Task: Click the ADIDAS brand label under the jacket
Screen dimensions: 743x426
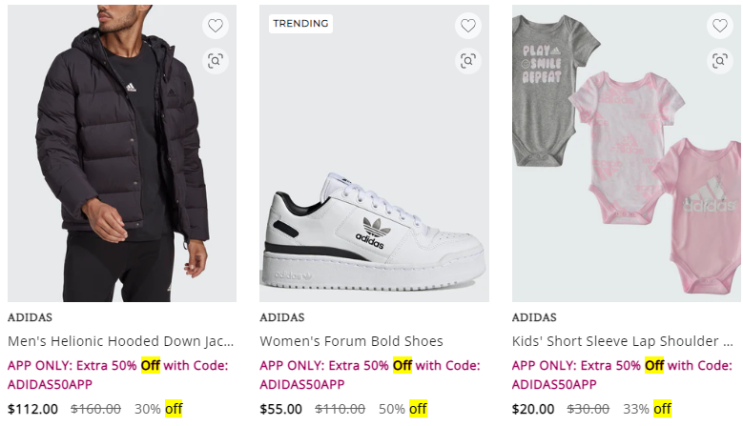Action: click(x=31, y=318)
